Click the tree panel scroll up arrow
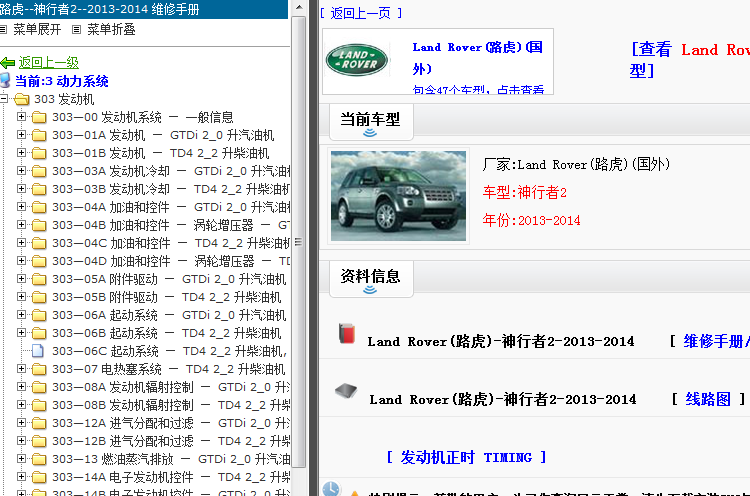 point(298,8)
